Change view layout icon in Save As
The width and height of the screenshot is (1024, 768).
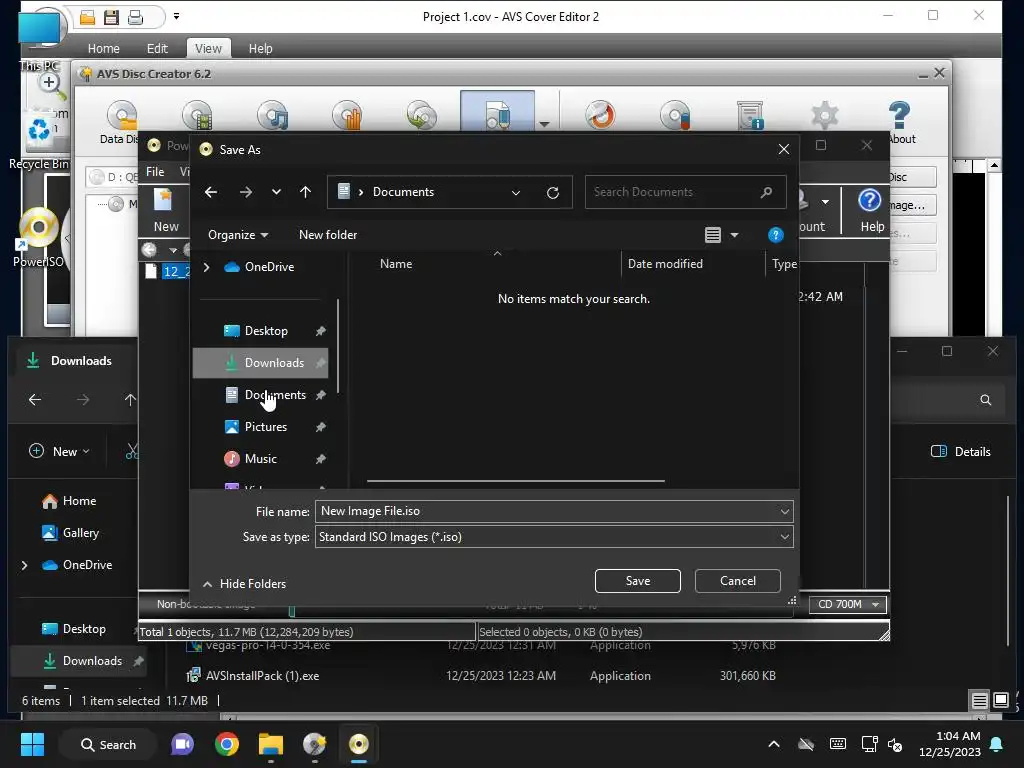coord(712,235)
